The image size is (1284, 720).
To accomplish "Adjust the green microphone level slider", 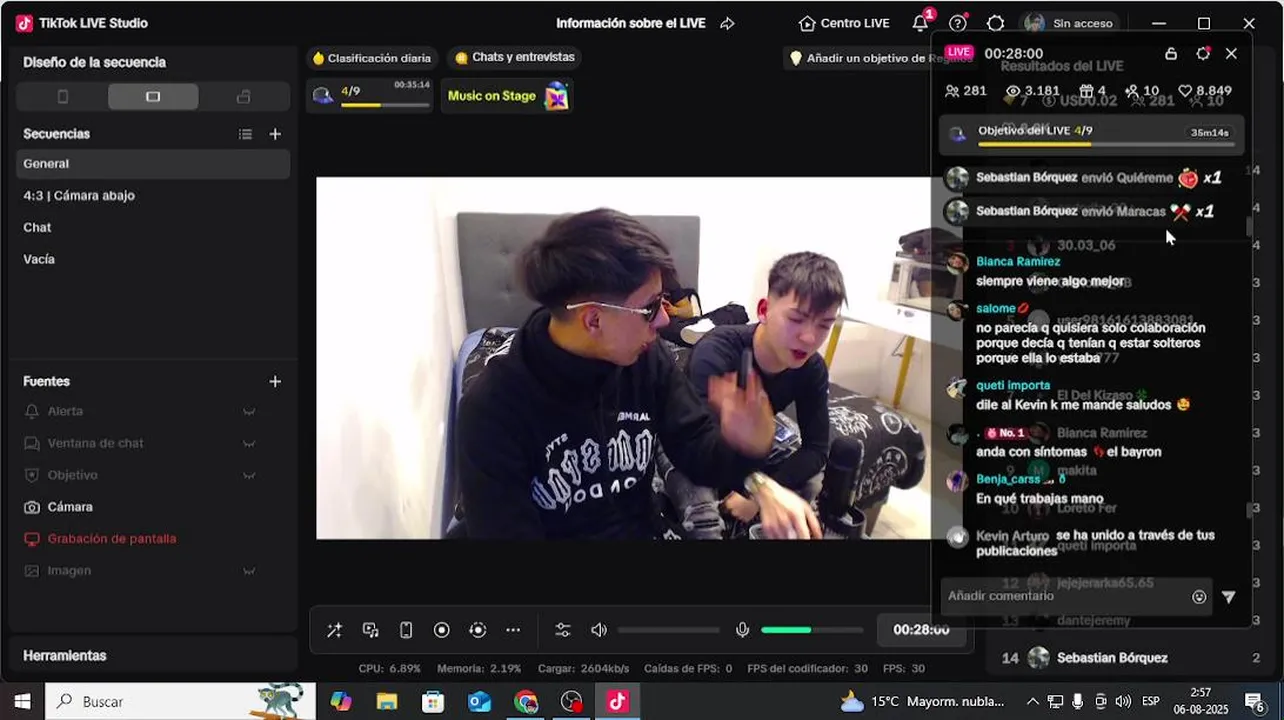I will [x=812, y=630].
